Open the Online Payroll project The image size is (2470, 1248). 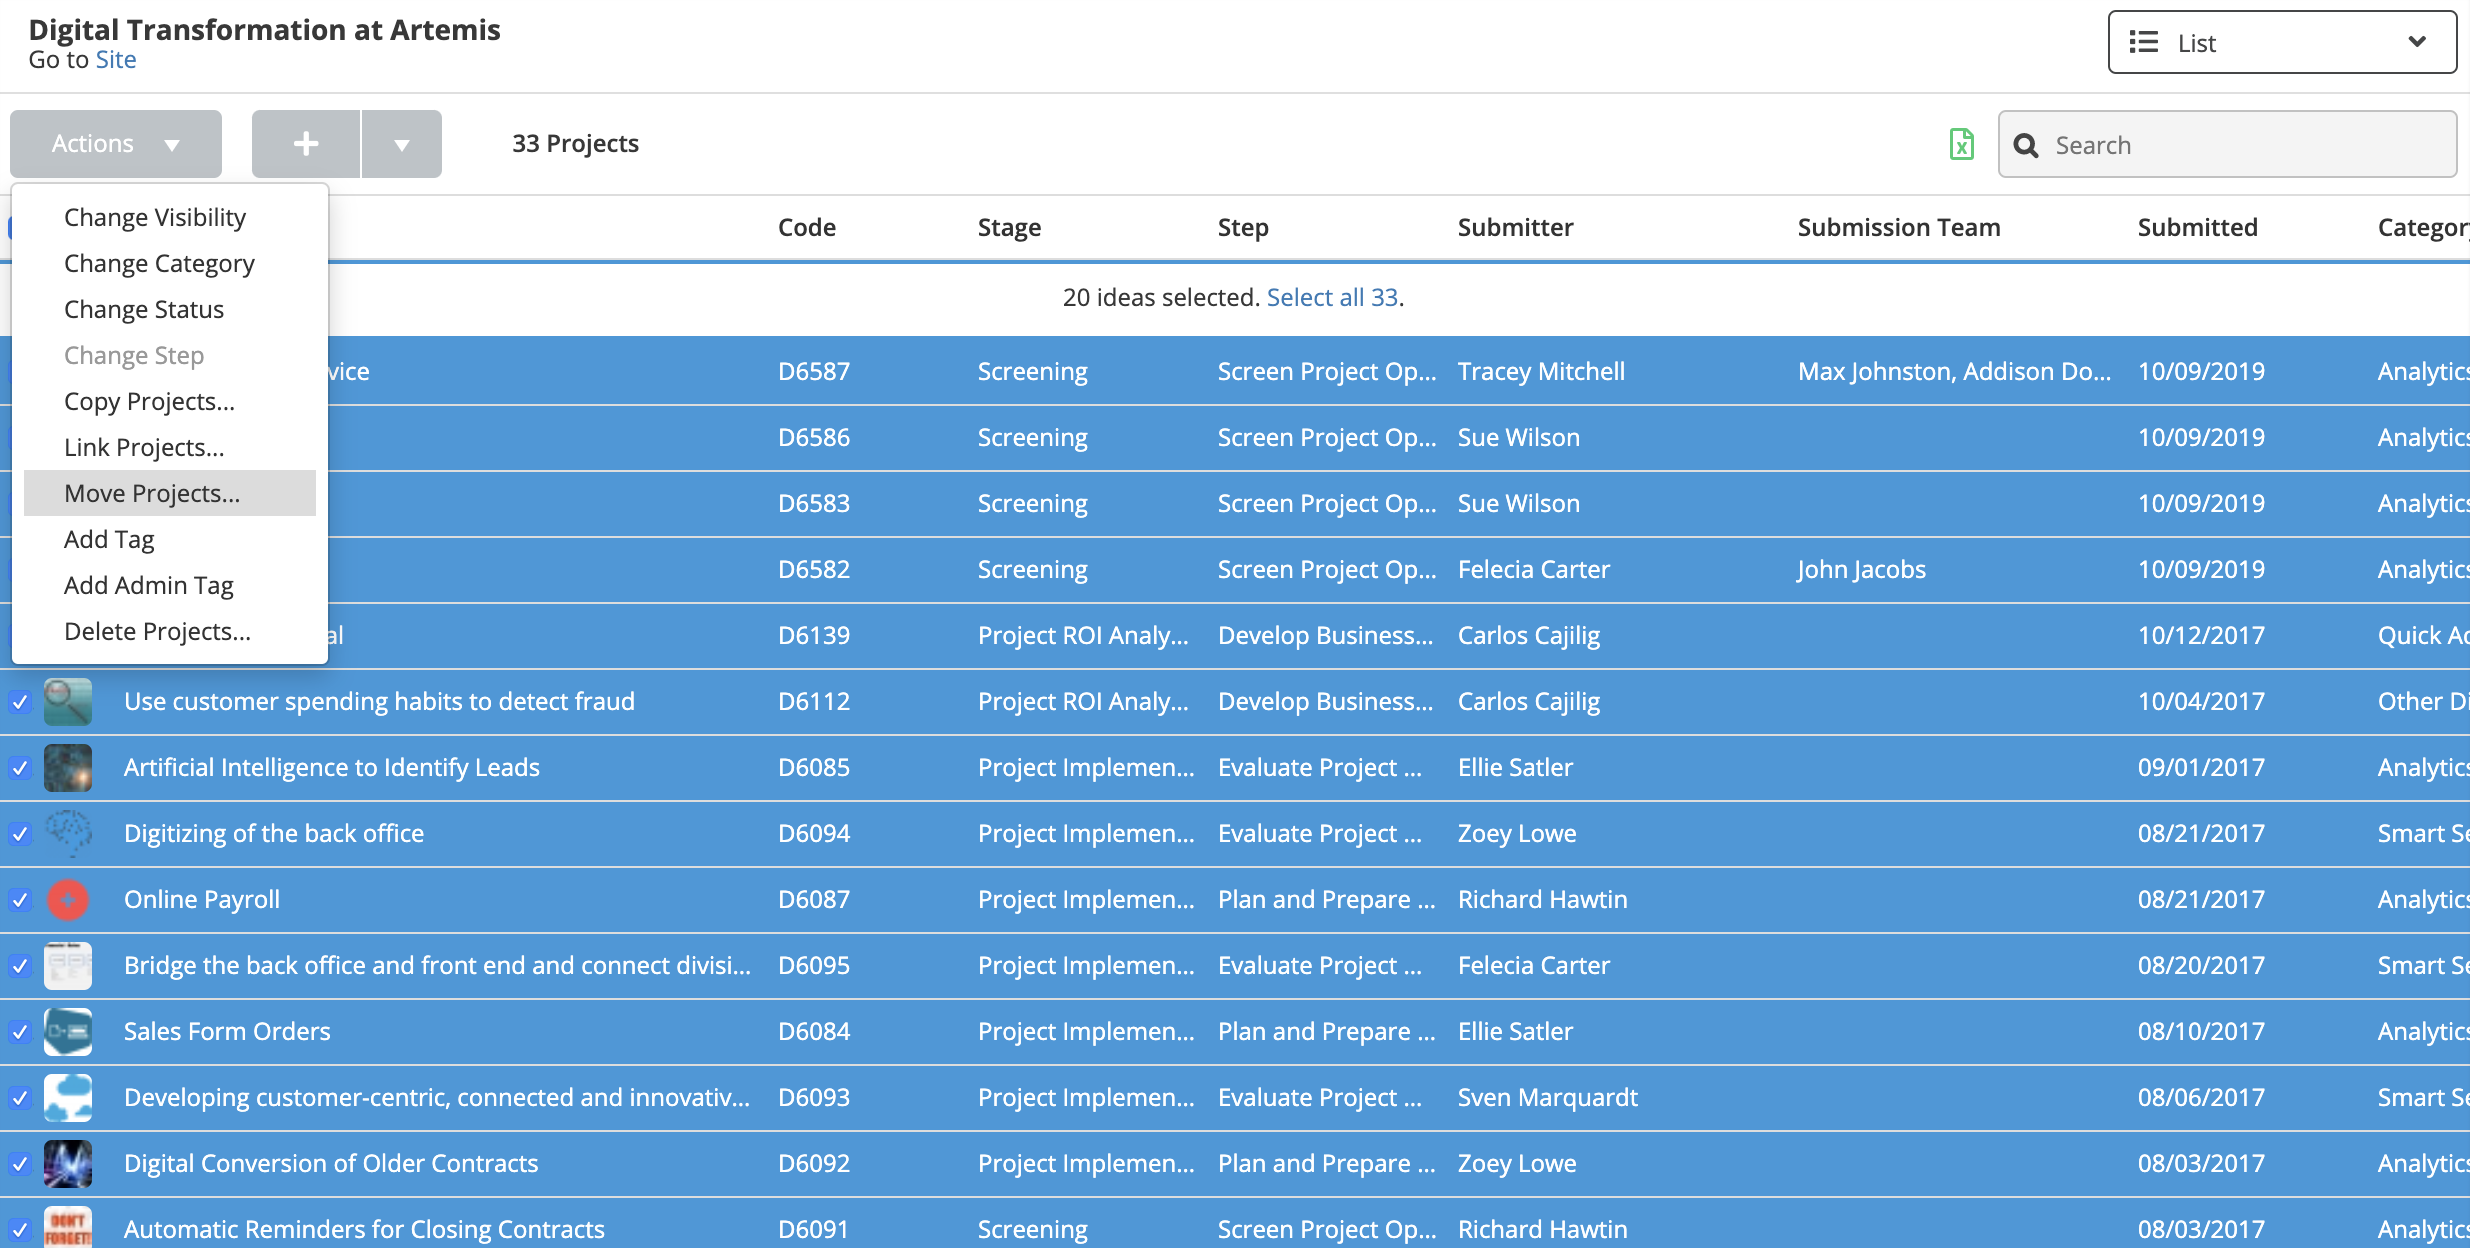click(x=202, y=900)
